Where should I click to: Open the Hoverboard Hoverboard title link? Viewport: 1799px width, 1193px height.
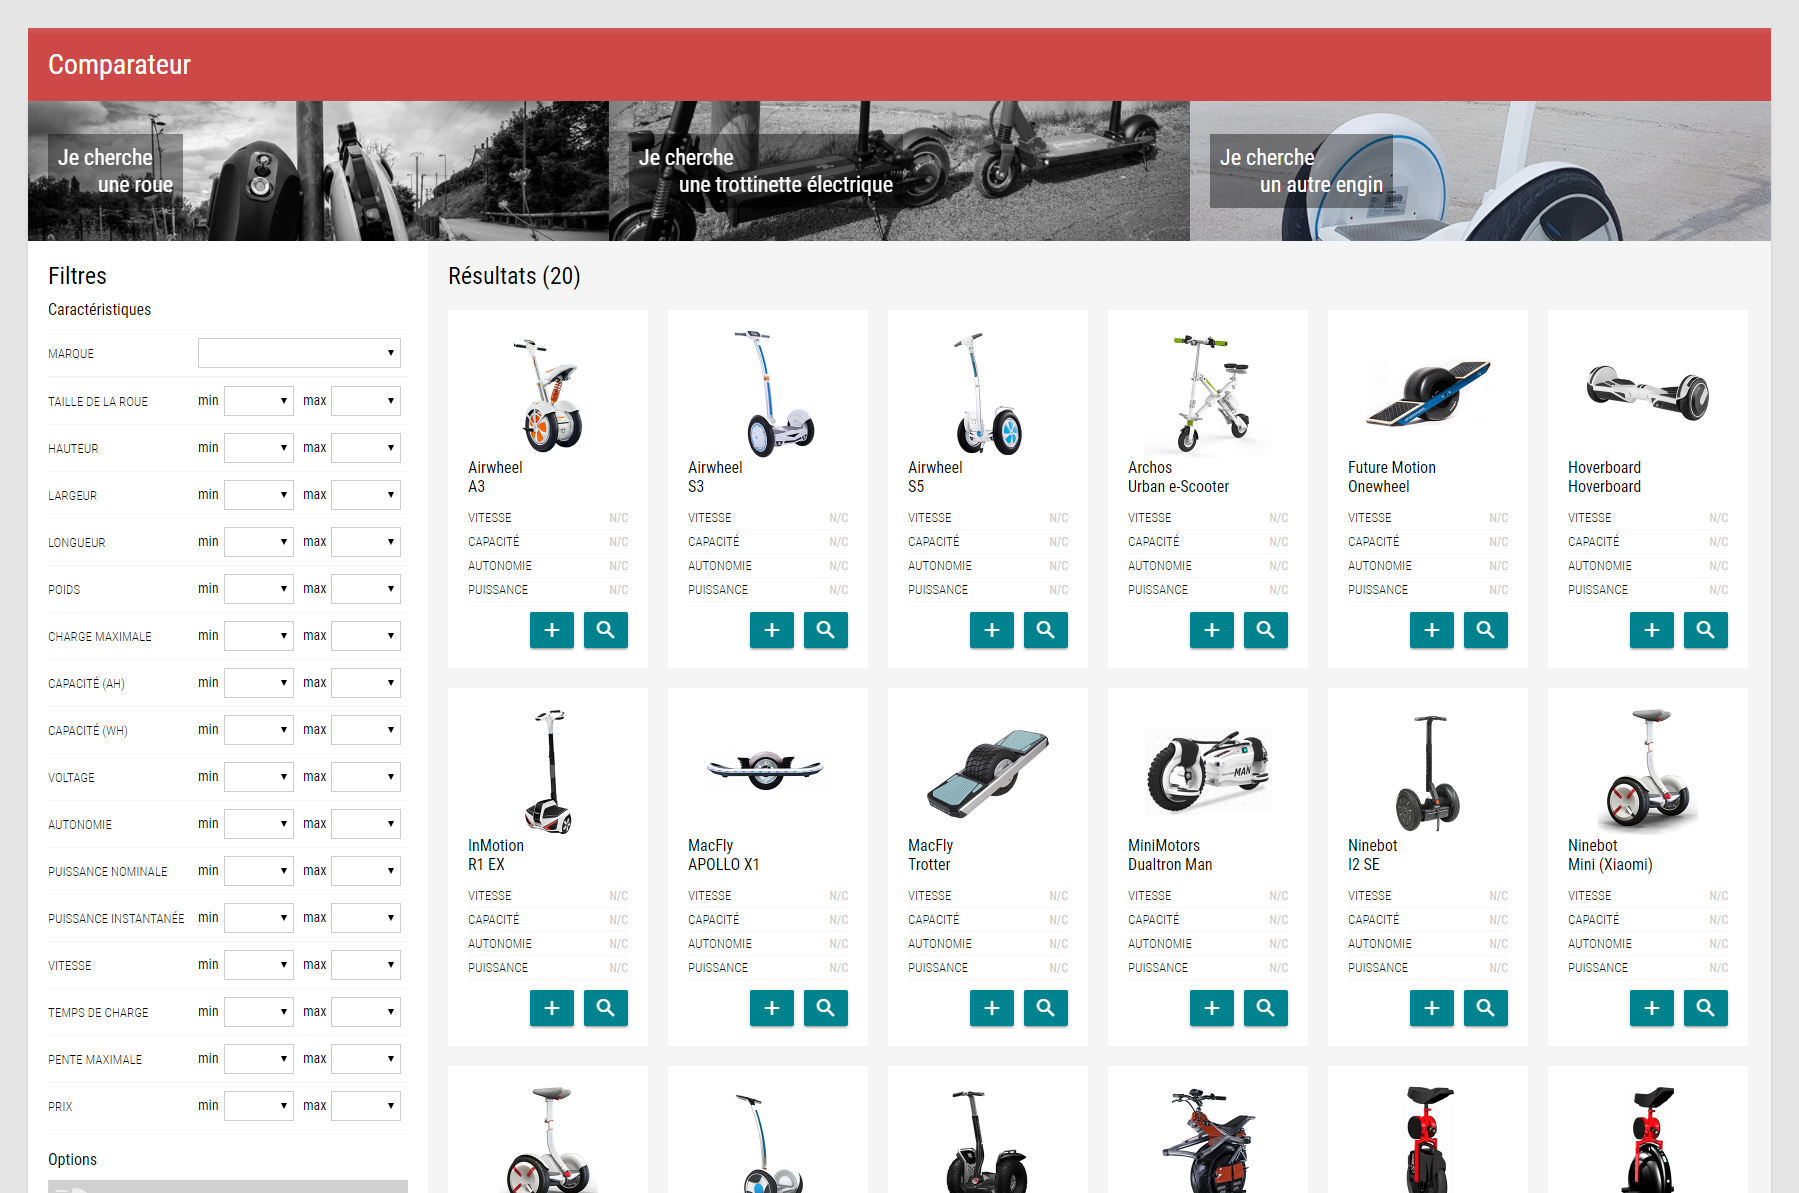[1604, 477]
